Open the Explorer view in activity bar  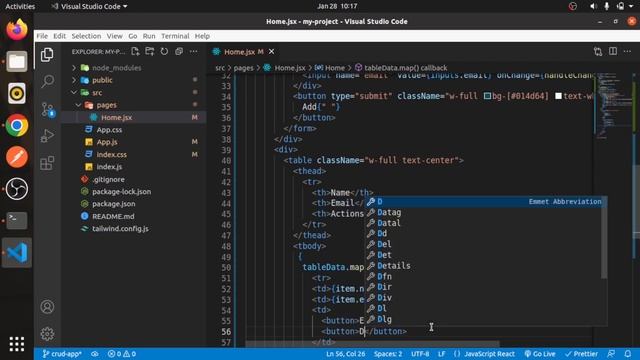click(x=47, y=55)
